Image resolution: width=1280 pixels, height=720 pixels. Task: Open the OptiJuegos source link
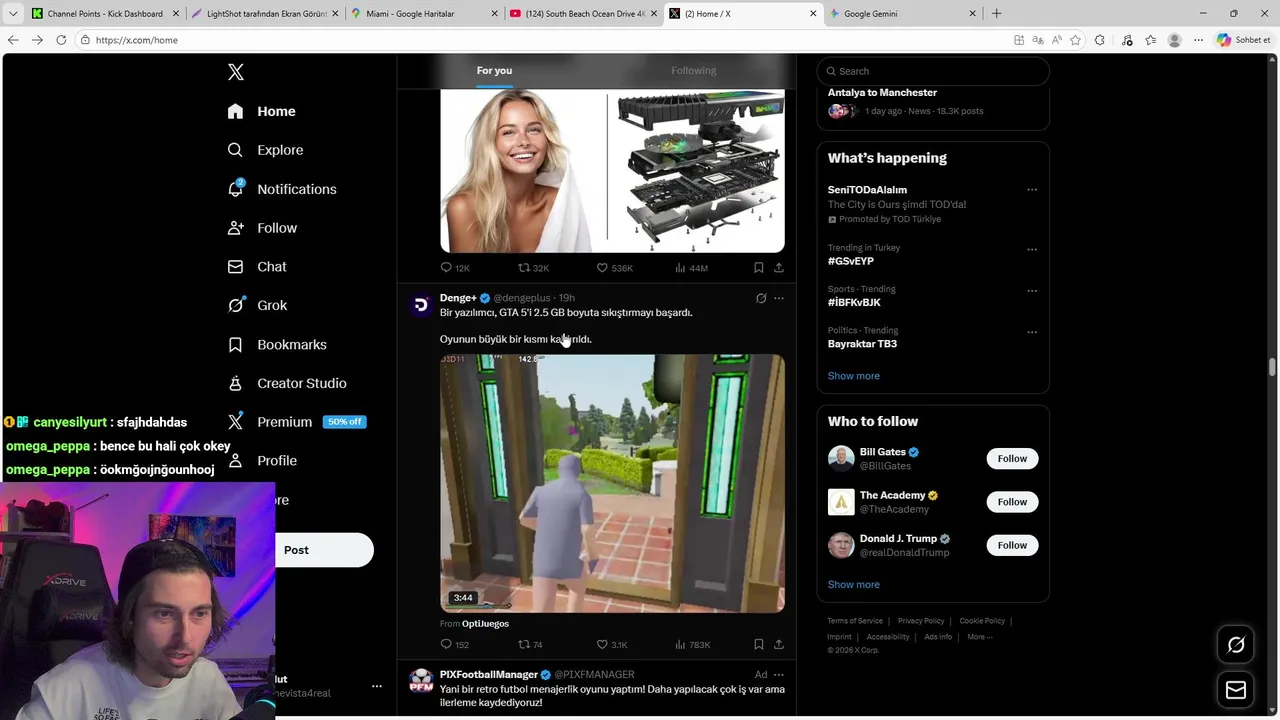pyautogui.click(x=485, y=624)
